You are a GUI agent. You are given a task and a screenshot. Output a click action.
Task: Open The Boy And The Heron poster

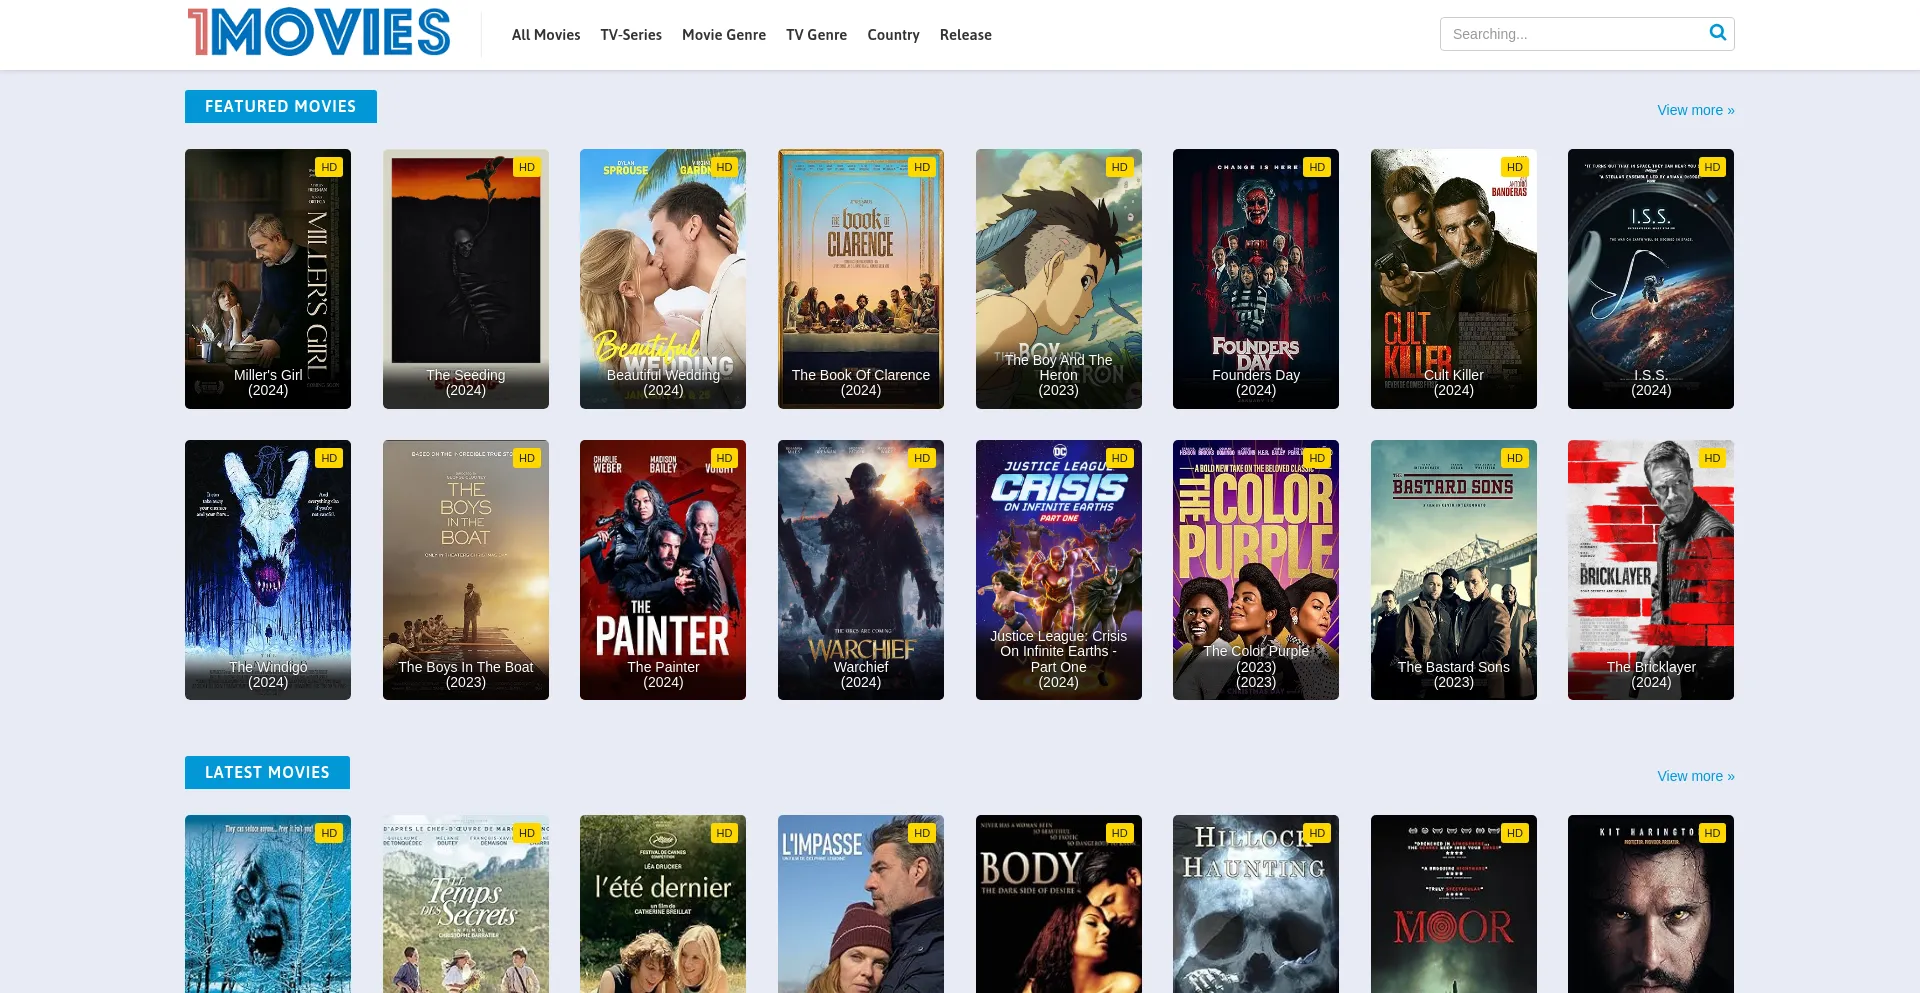point(1059,279)
